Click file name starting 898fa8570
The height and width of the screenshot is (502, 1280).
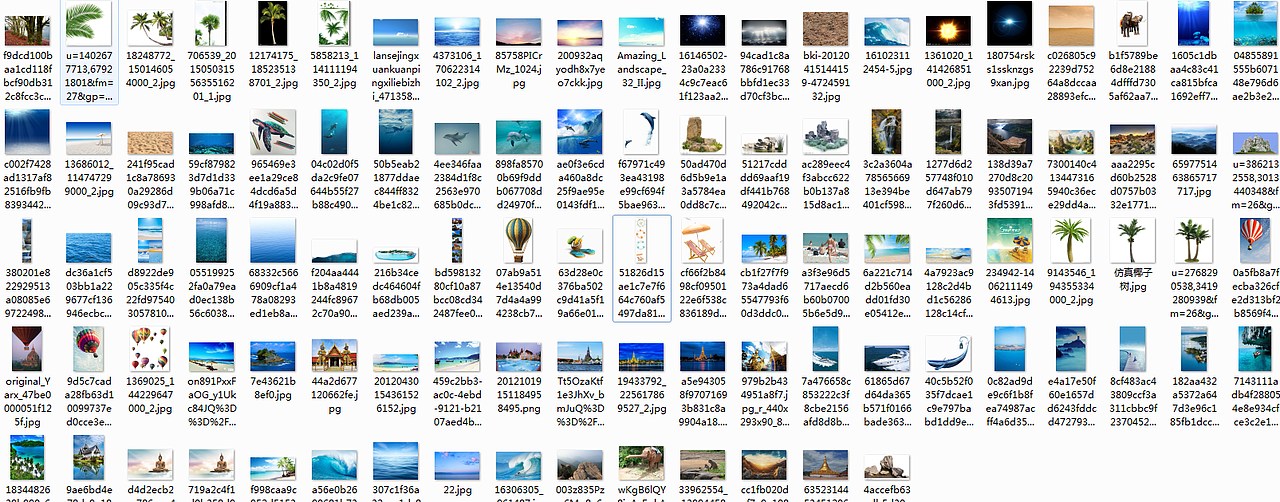click(519, 184)
